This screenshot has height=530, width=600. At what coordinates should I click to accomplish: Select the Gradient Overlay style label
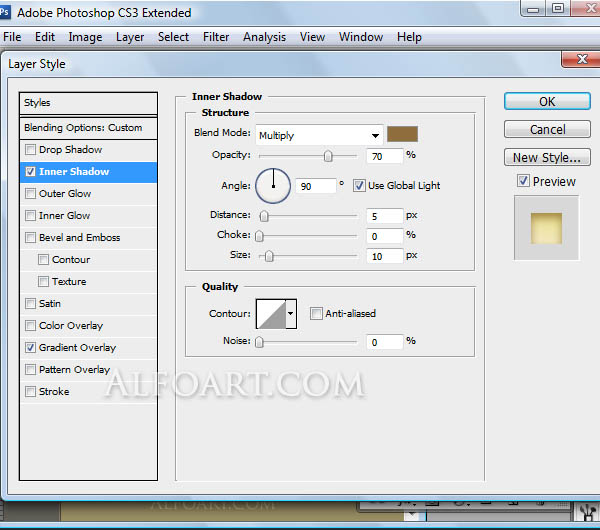coord(77,347)
